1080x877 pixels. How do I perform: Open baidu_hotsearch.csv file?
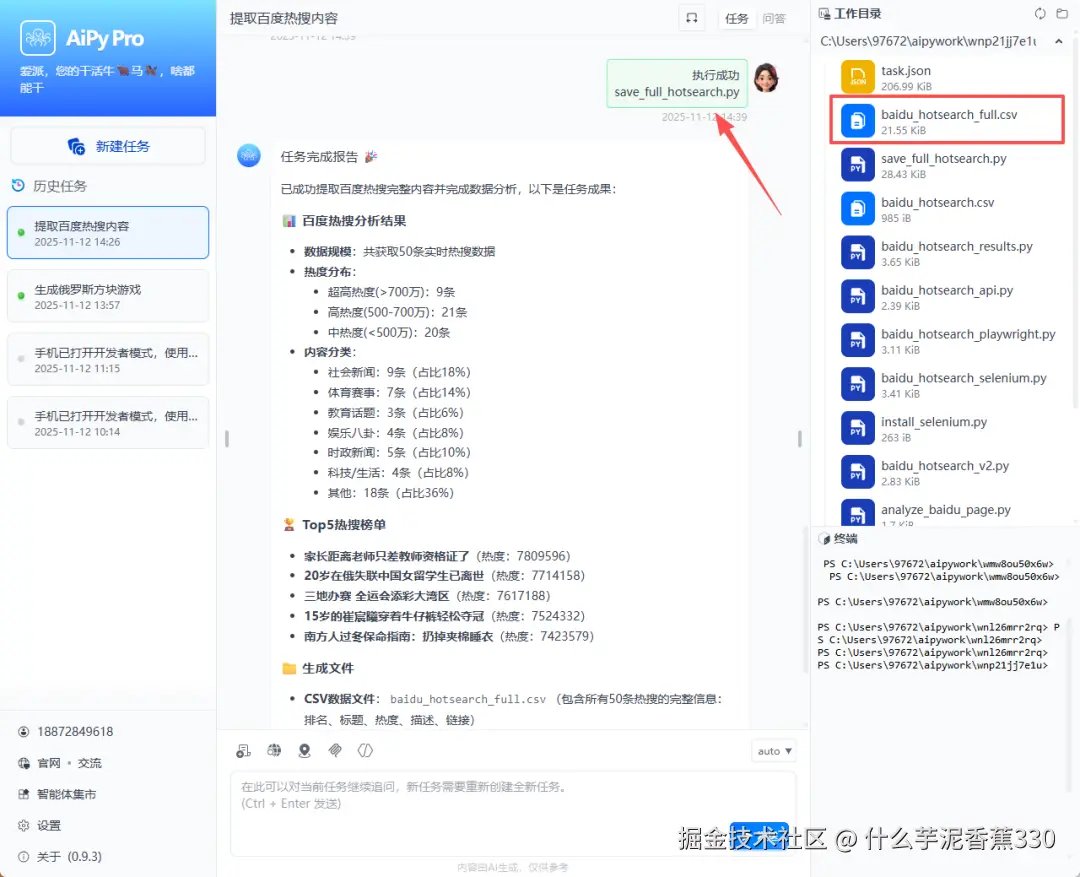(947, 209)
